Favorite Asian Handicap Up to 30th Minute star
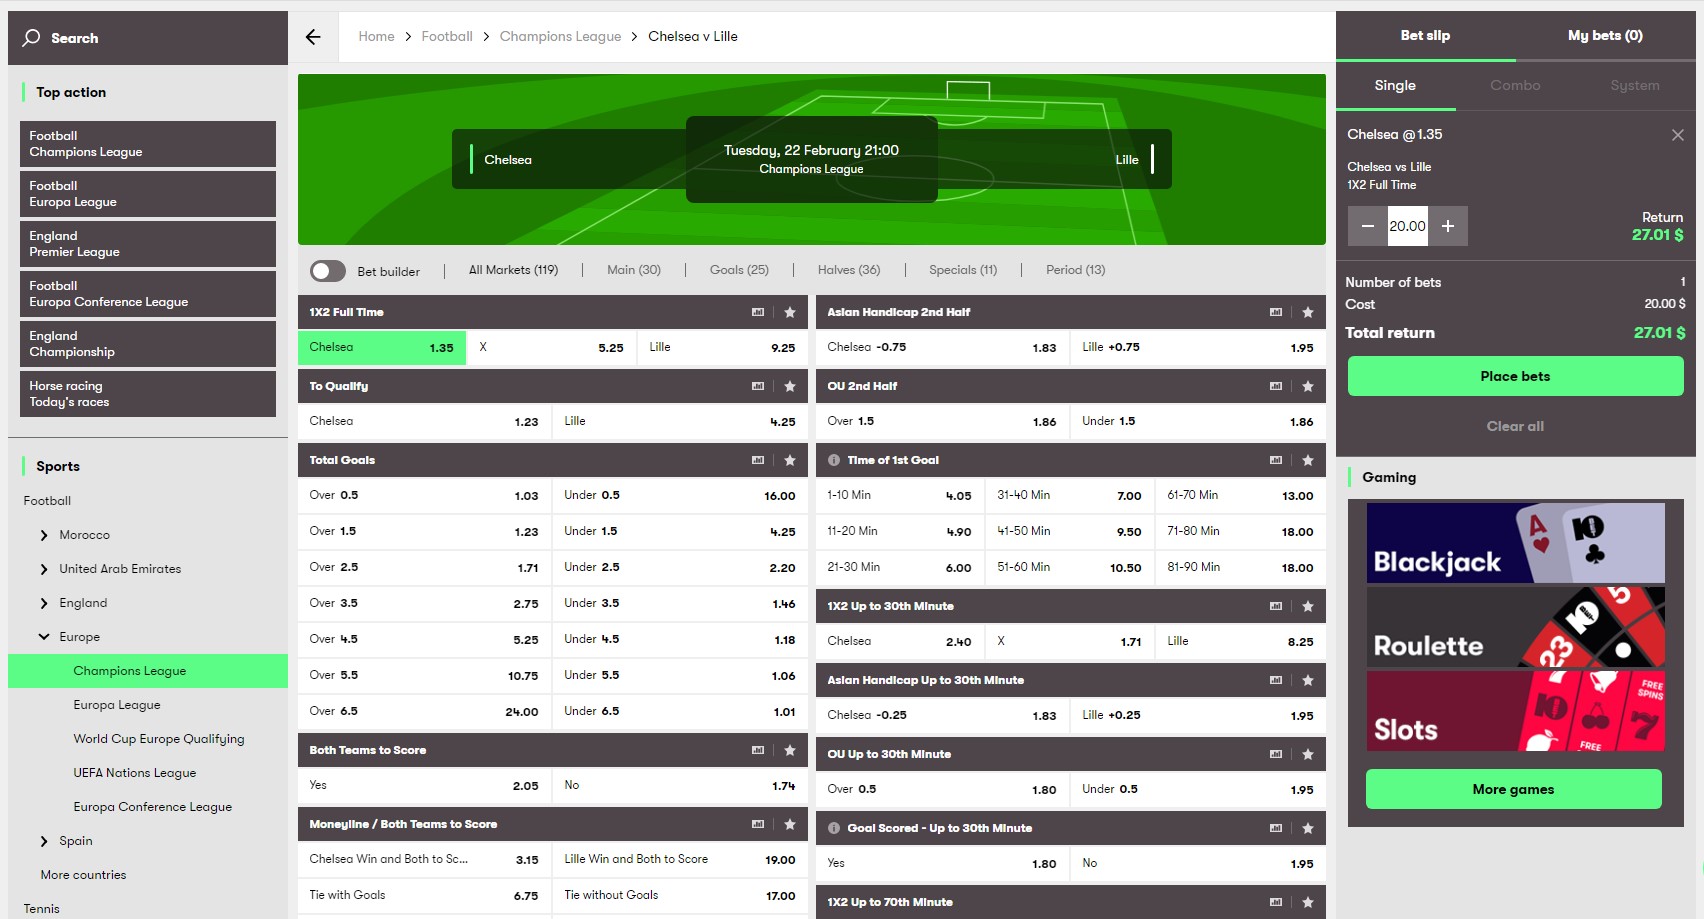The width and height of the screenshot is (1704, 919). [x=1308, y=680]
